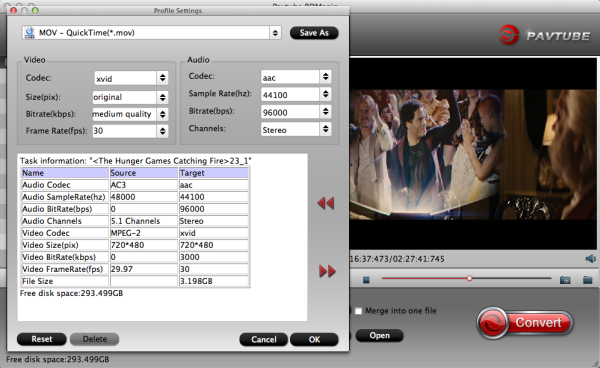
Task: Open the Frame Rate 30 dropdown
Action: click(x=130, y=131)
